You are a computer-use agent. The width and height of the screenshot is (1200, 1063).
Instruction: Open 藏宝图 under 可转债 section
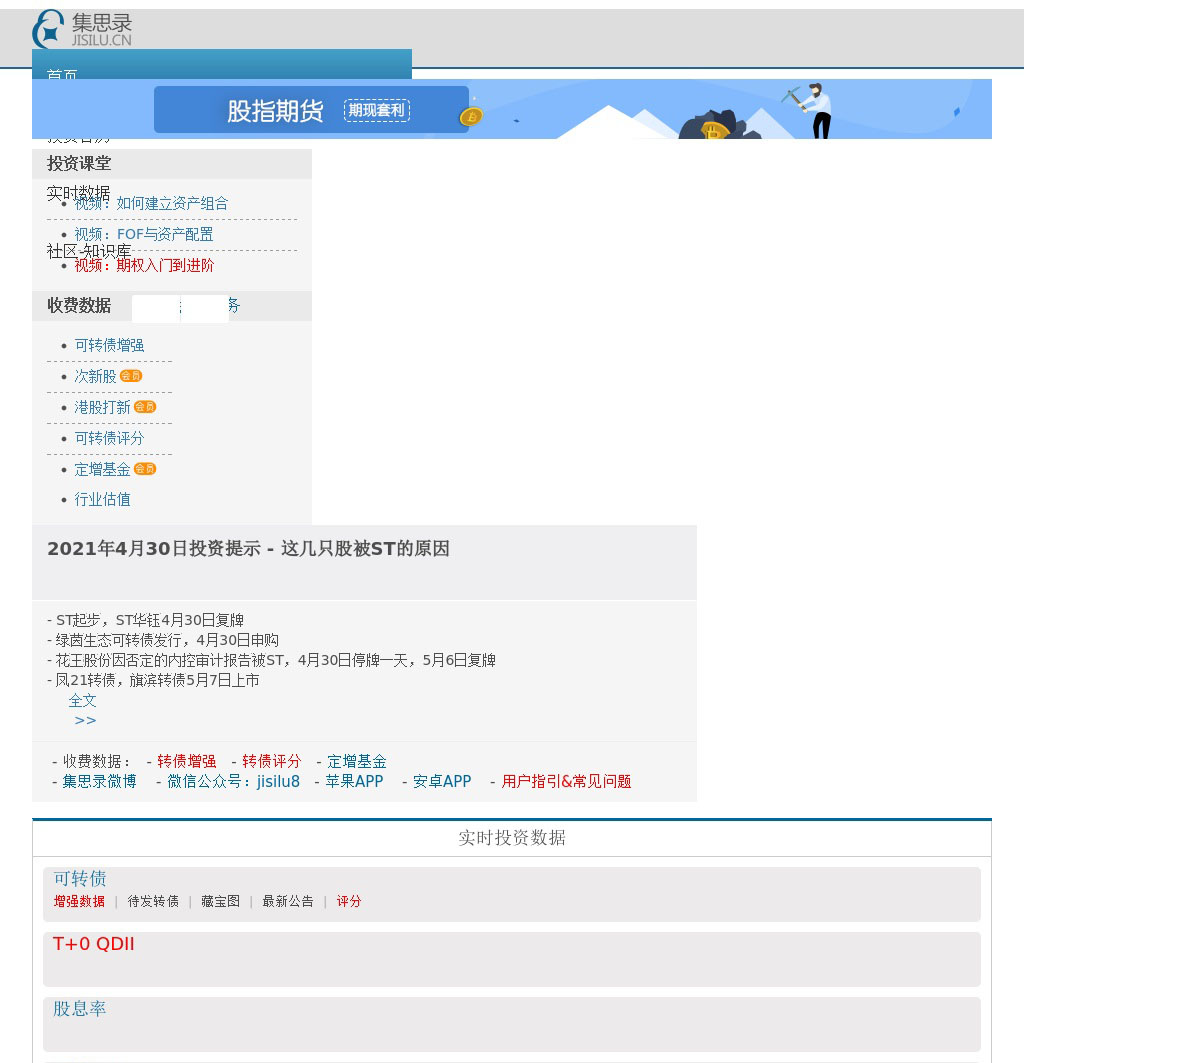tap(220, 901)
